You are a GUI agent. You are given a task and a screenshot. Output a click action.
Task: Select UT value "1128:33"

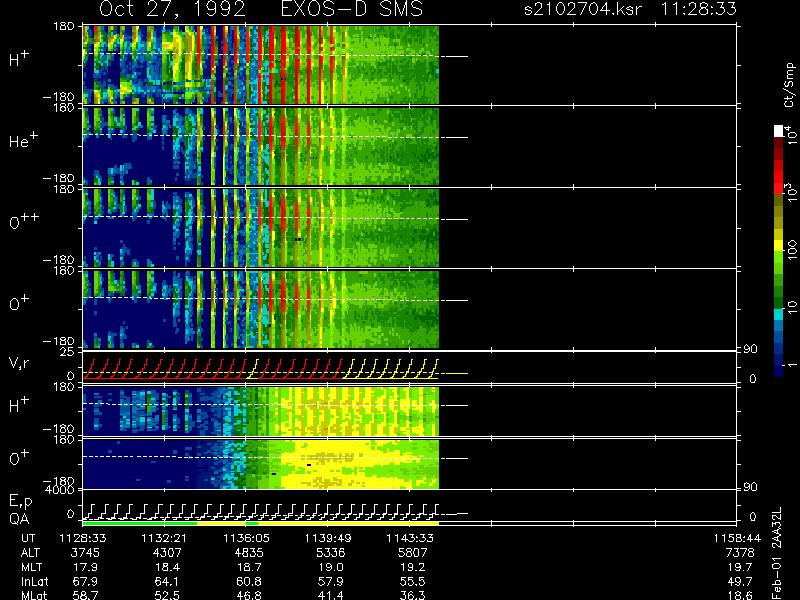(83, 538)
